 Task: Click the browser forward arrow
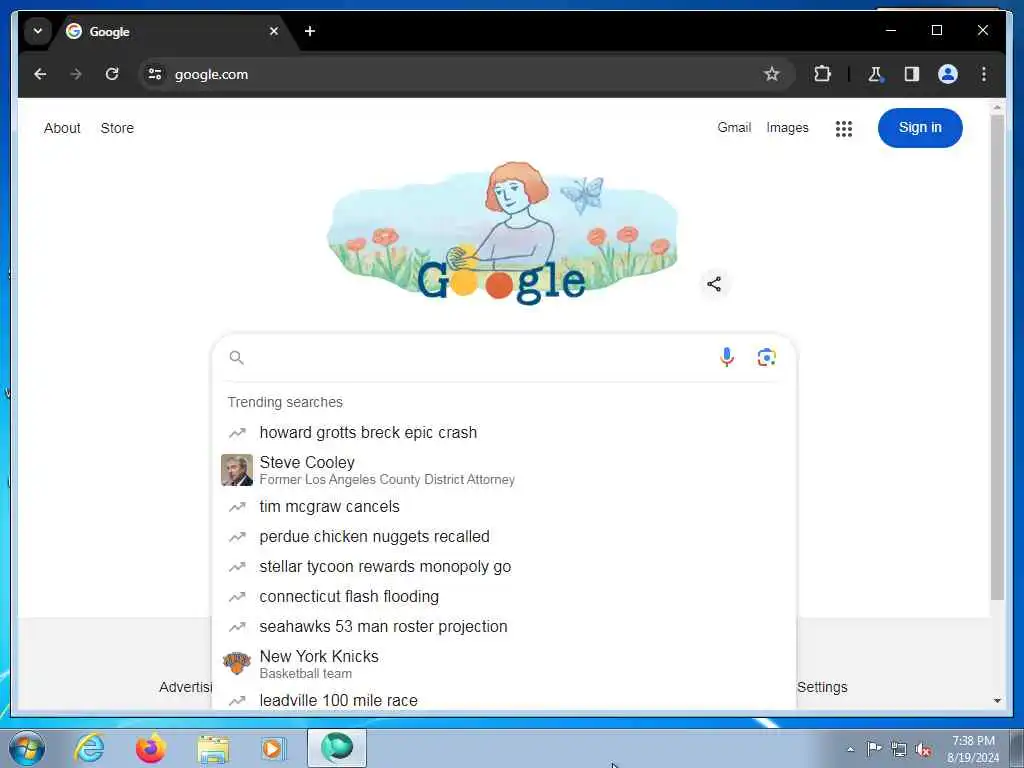click(76, 74)
